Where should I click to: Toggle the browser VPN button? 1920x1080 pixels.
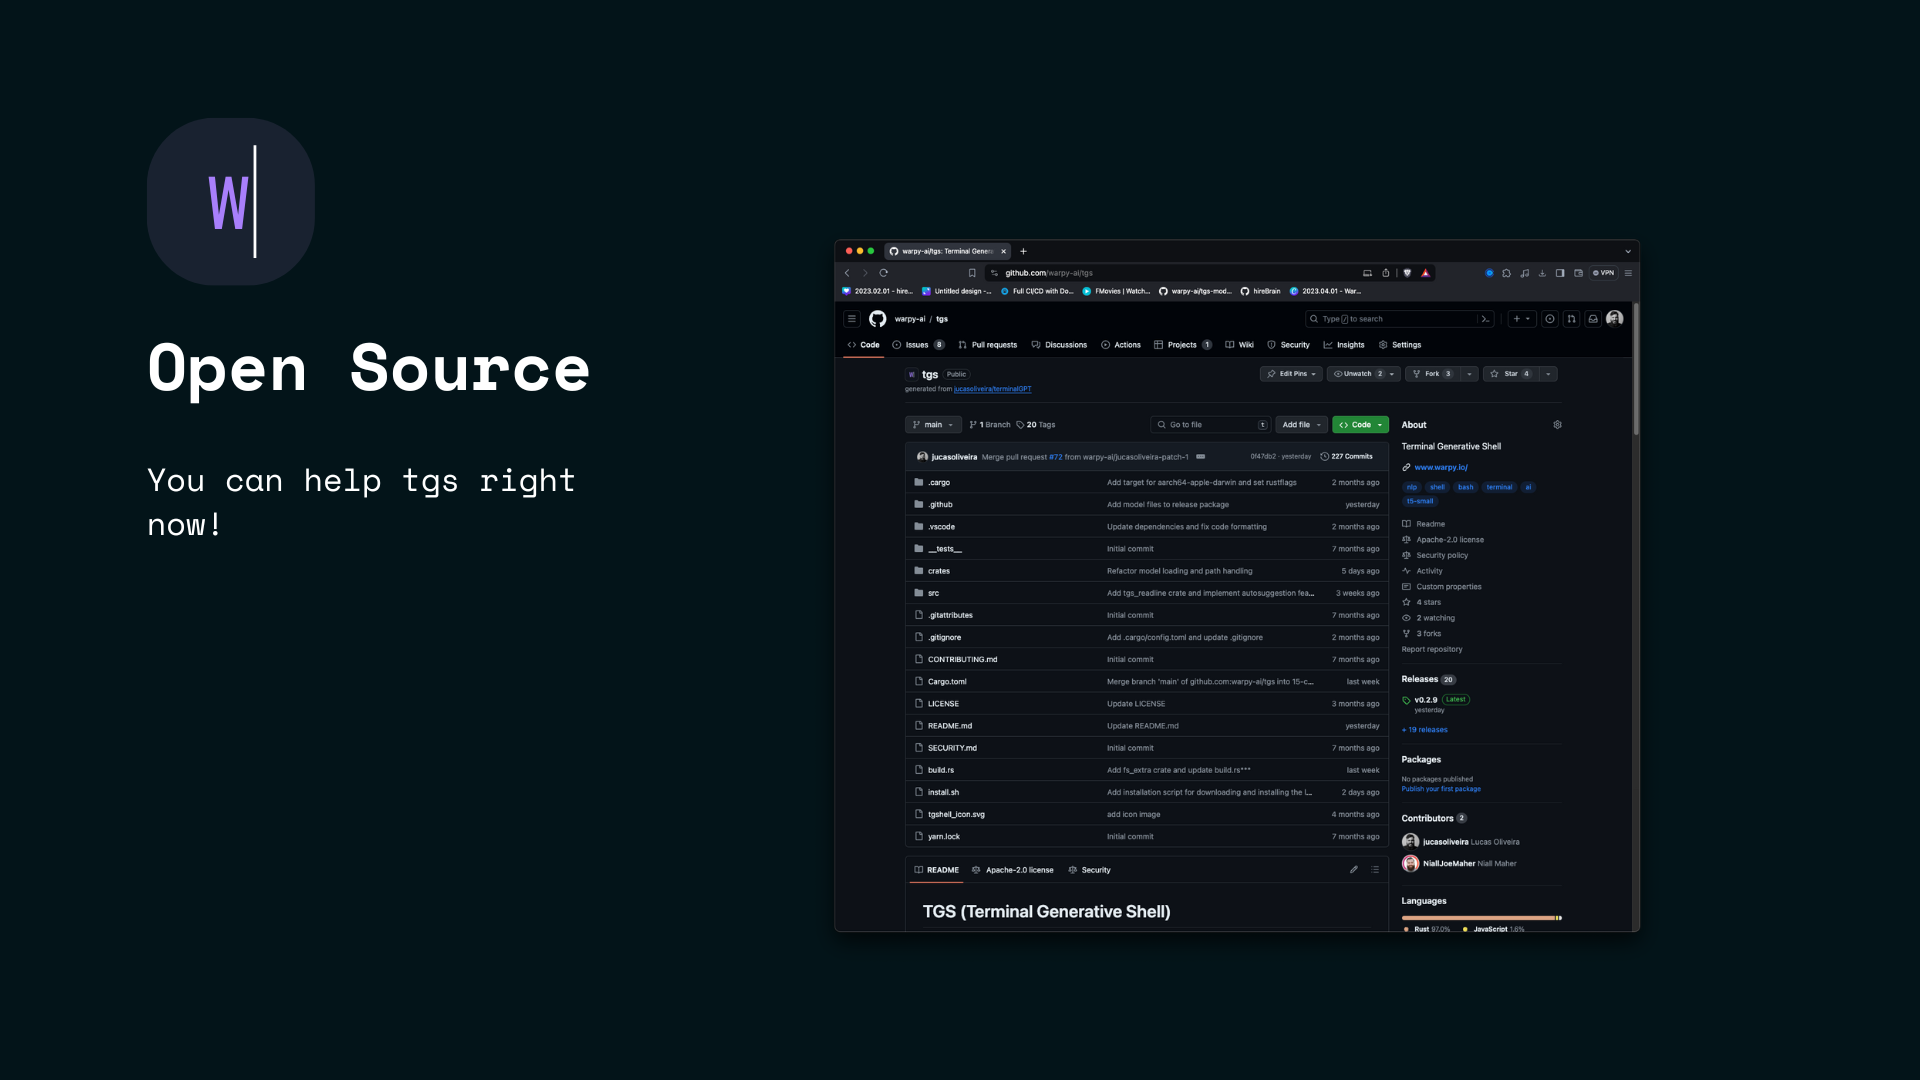click(1604, 273)
